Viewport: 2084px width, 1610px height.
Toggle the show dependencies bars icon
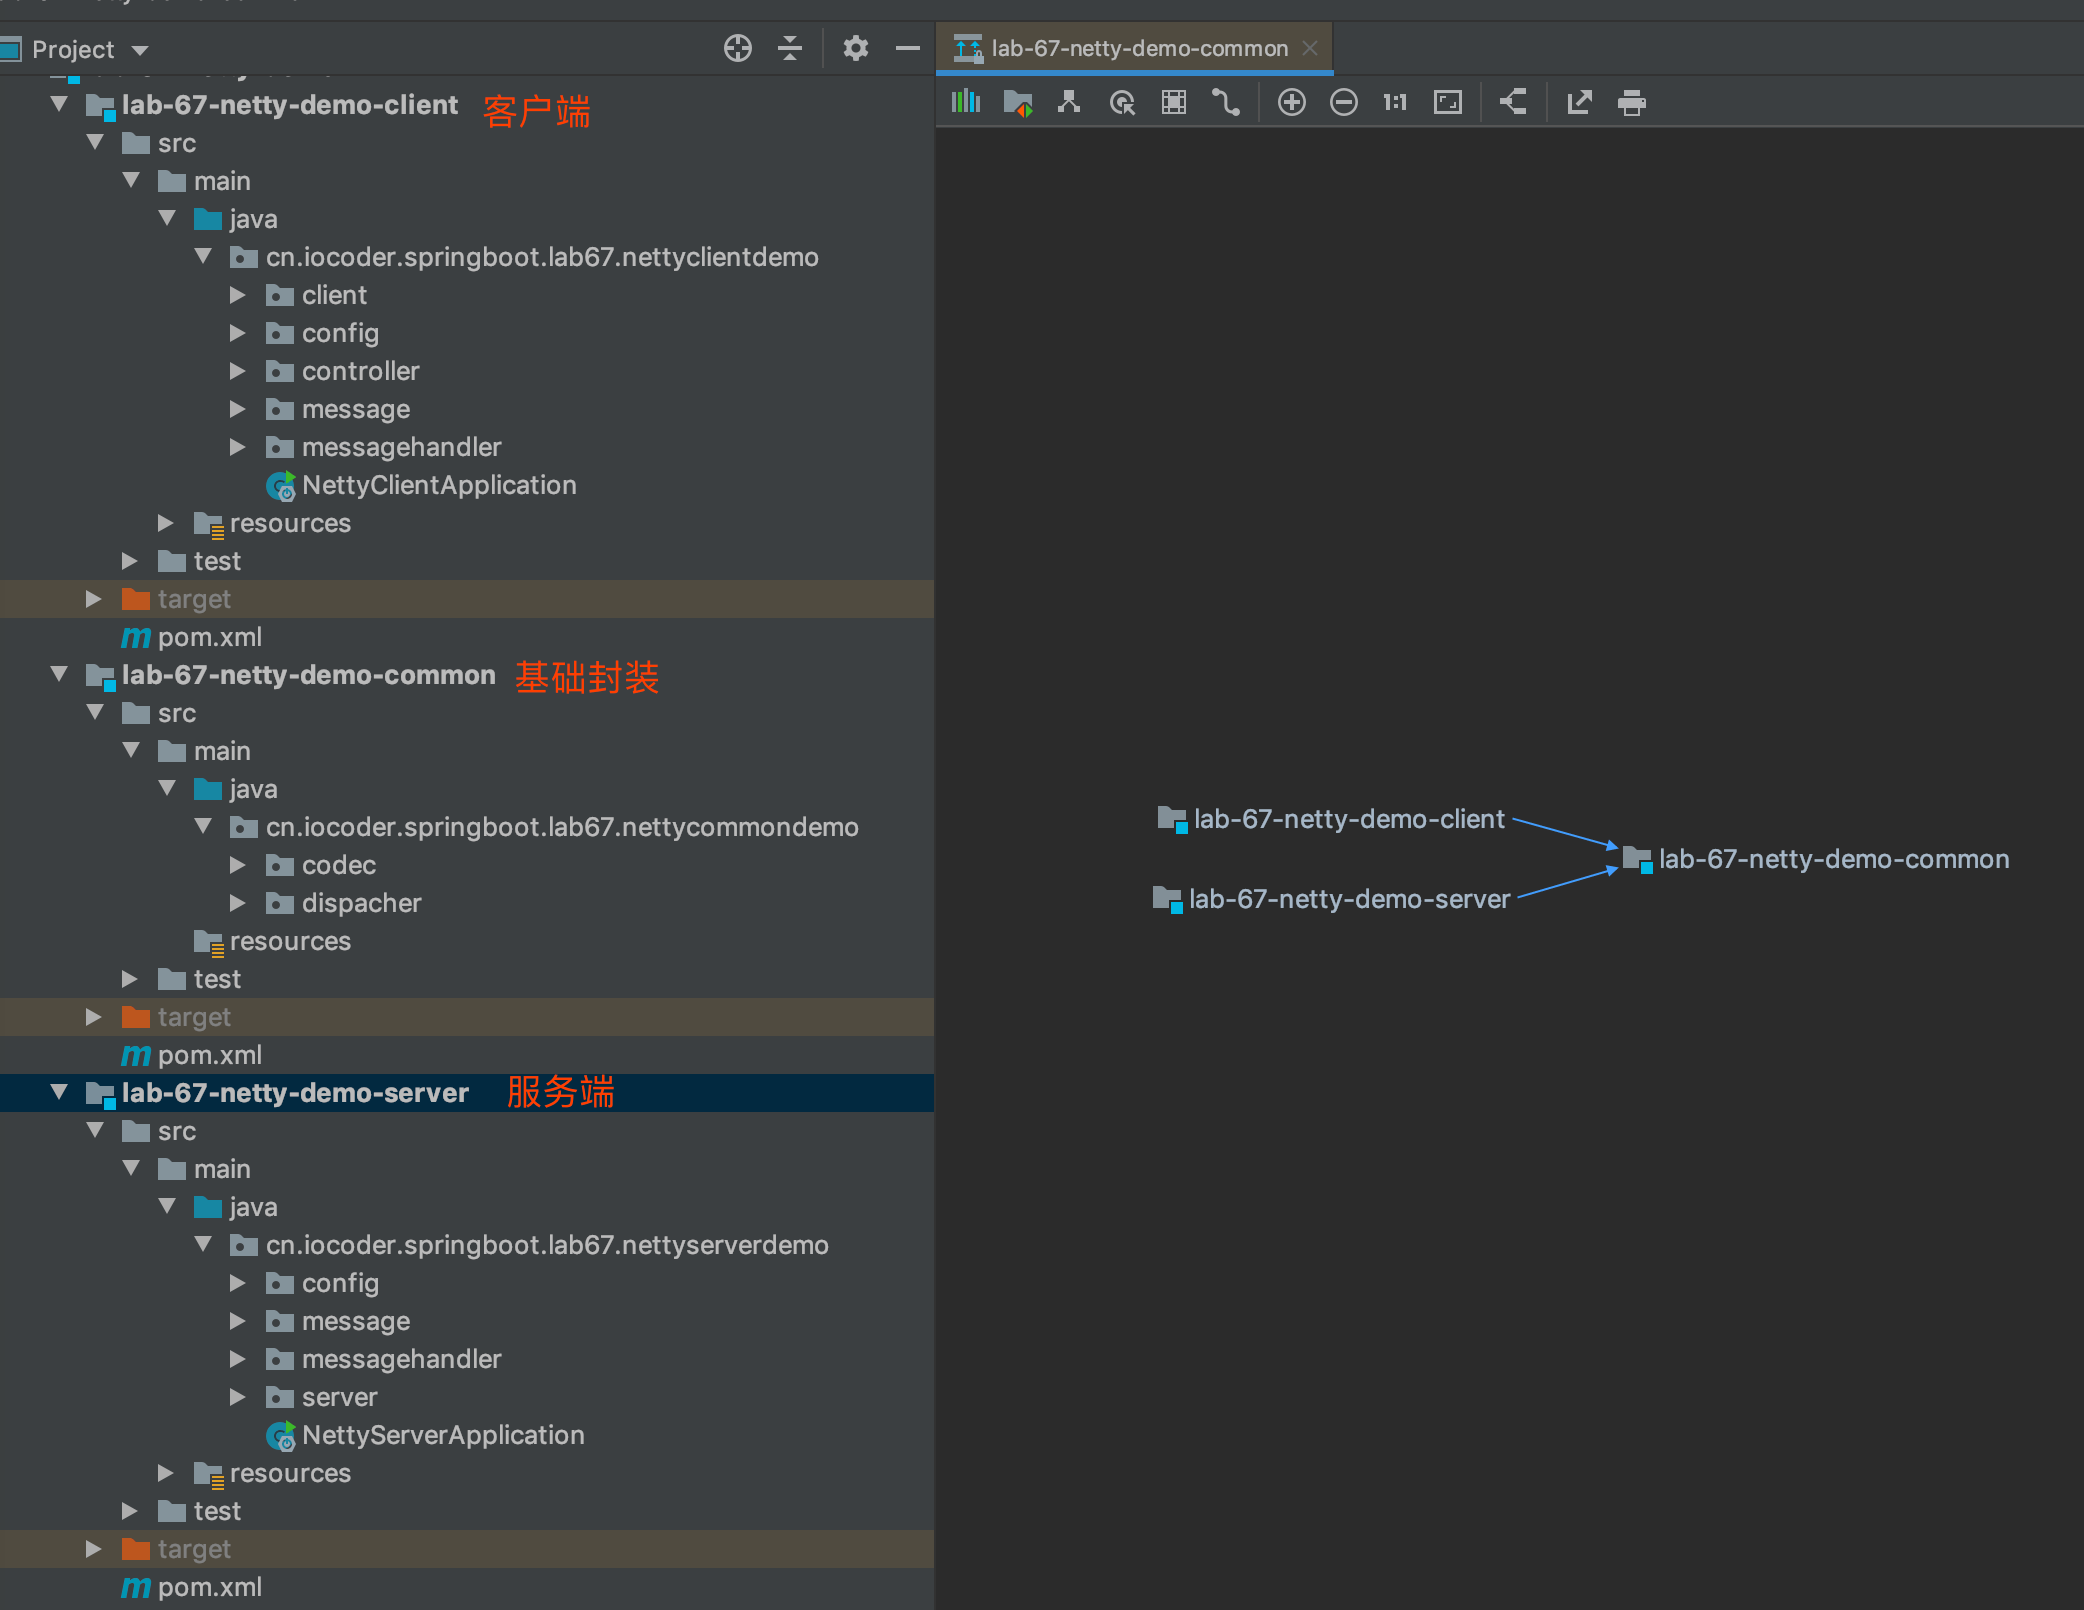click(966, 102)
